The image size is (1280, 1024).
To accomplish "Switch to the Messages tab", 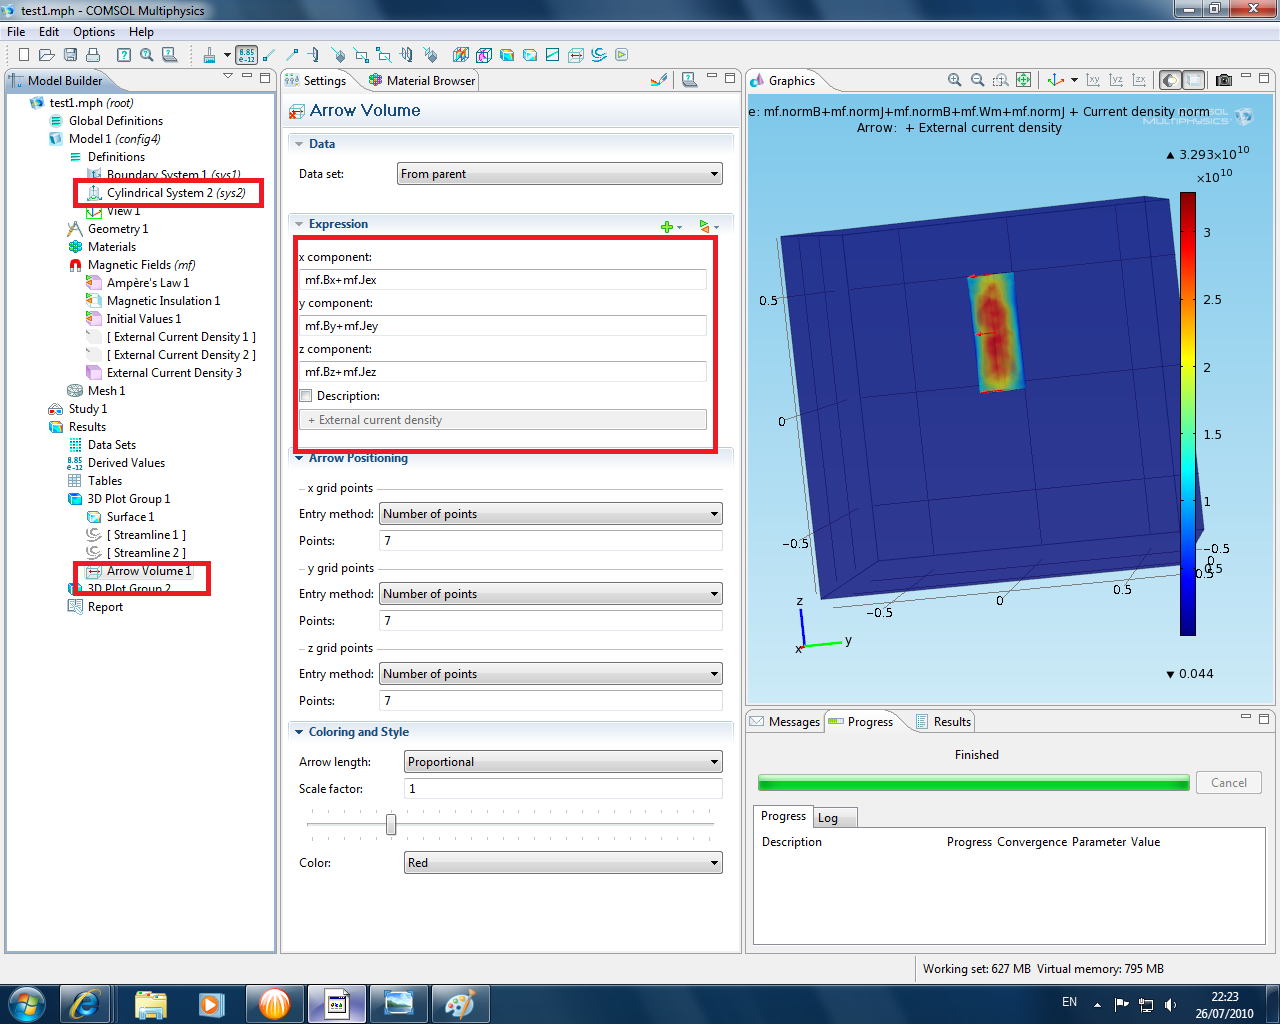I will coord(785,722).
